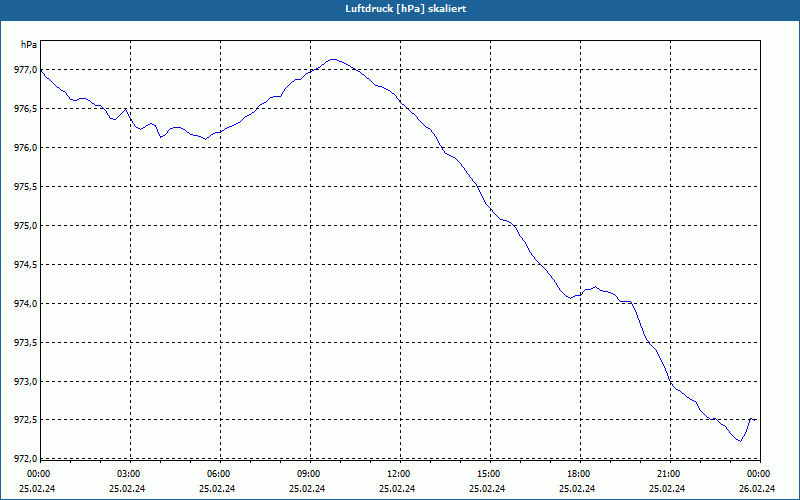Select the 976,0 axis value
Image resolution: width=800 pixels, height=500 pixels.
click(x=25, y=147)
